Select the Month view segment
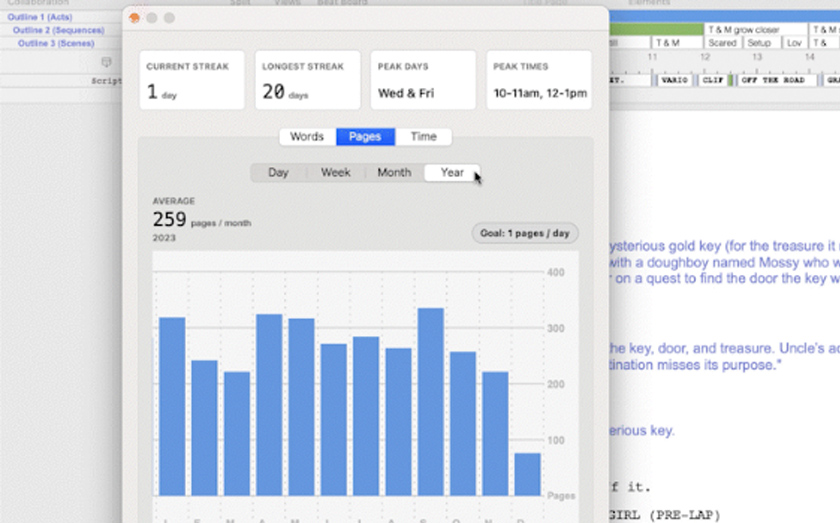Screen dimensions: 840x523 (394, 173)
